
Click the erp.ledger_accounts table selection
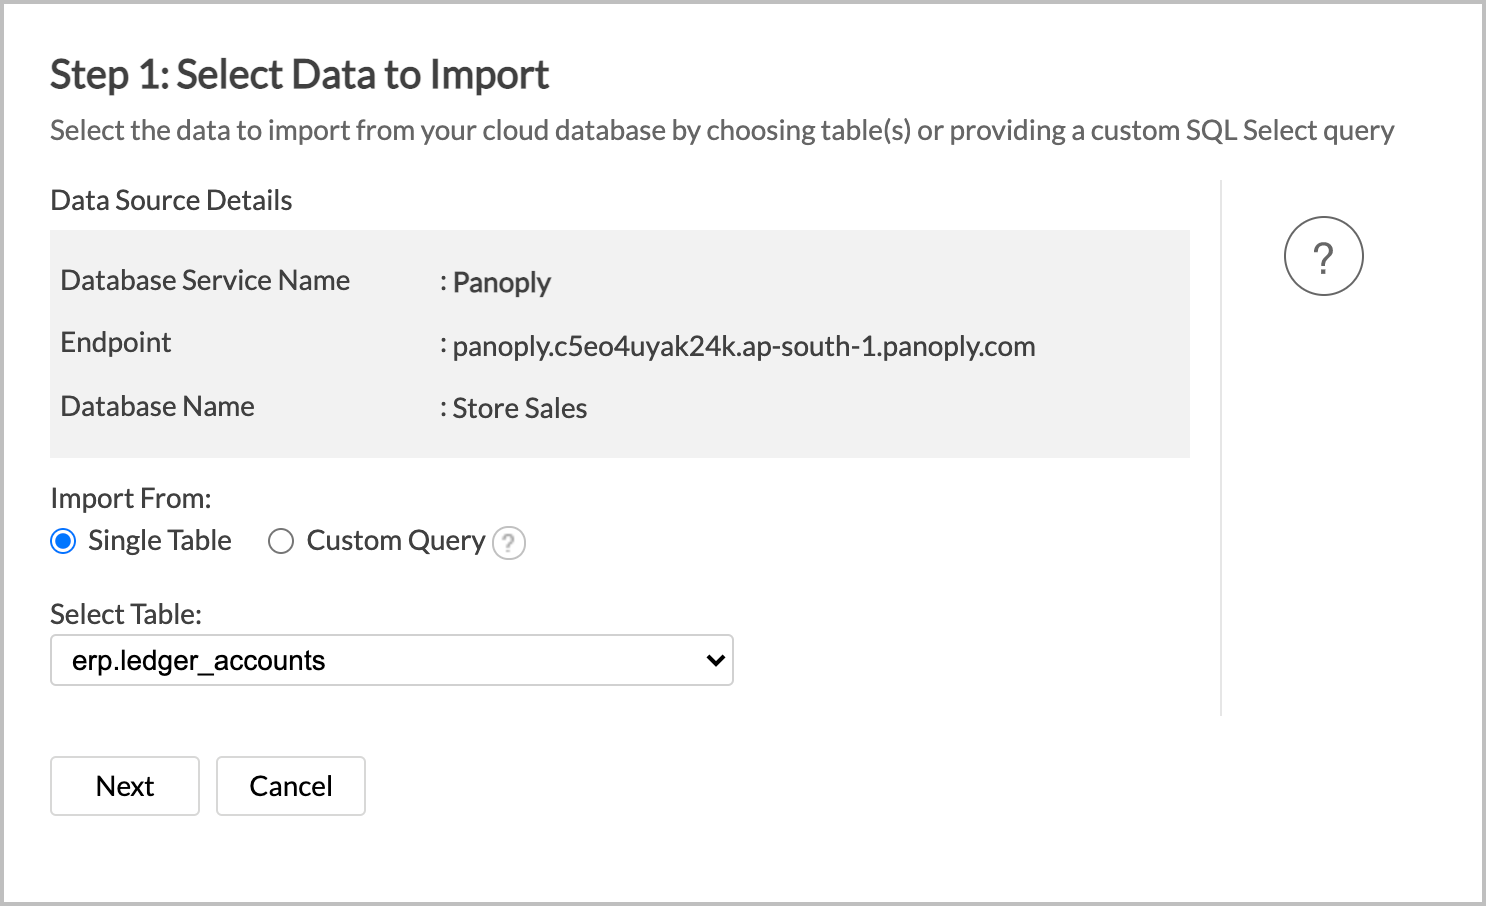[197, 660]
